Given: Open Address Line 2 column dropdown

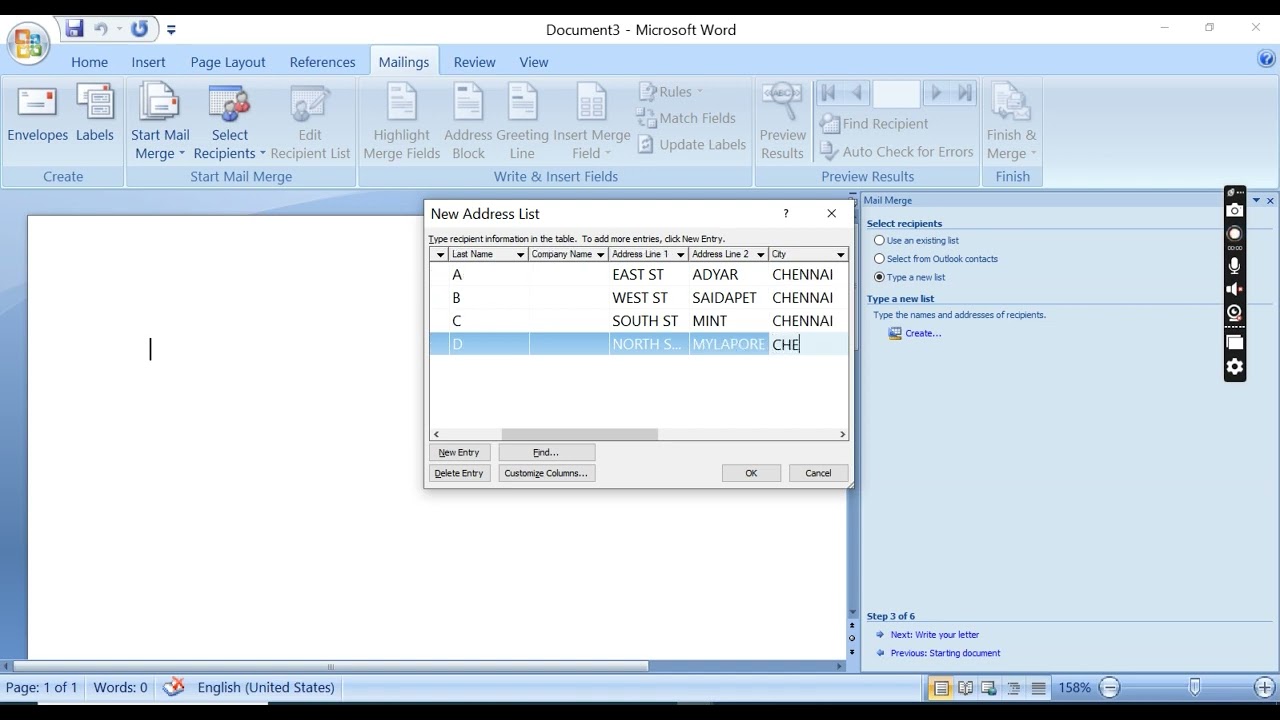Looking at the screenshot, I should coord(760,255).
